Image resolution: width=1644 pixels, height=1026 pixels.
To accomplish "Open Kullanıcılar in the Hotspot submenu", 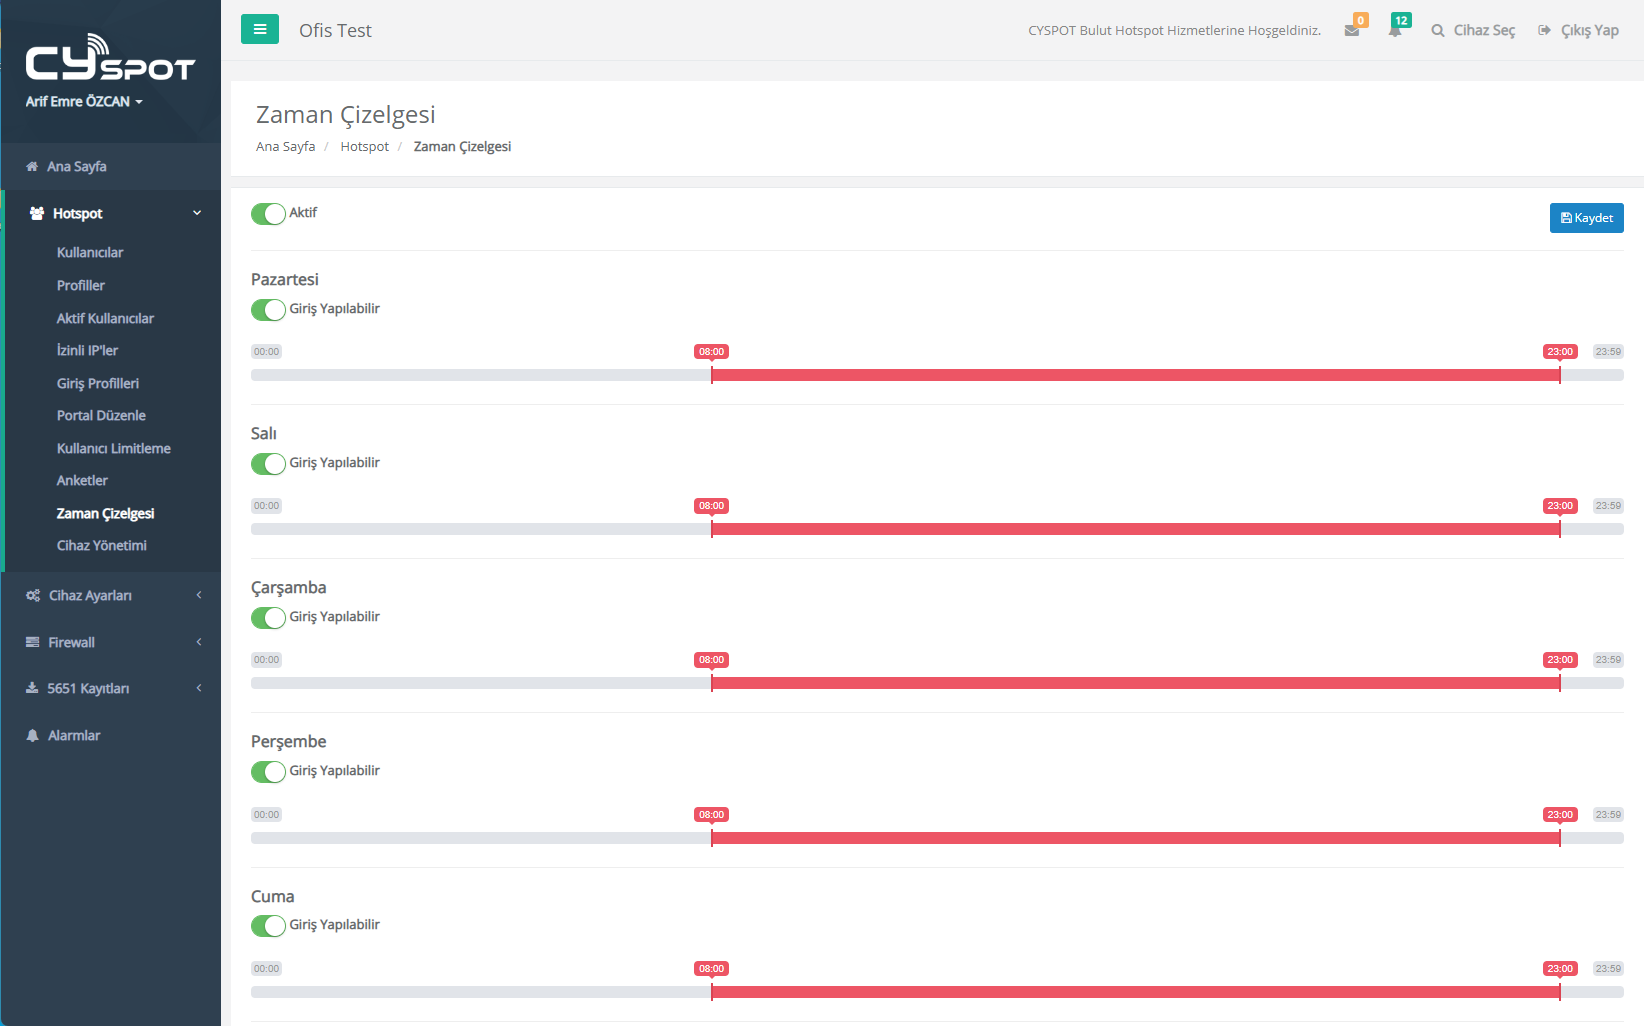I will tap(90, 253).
